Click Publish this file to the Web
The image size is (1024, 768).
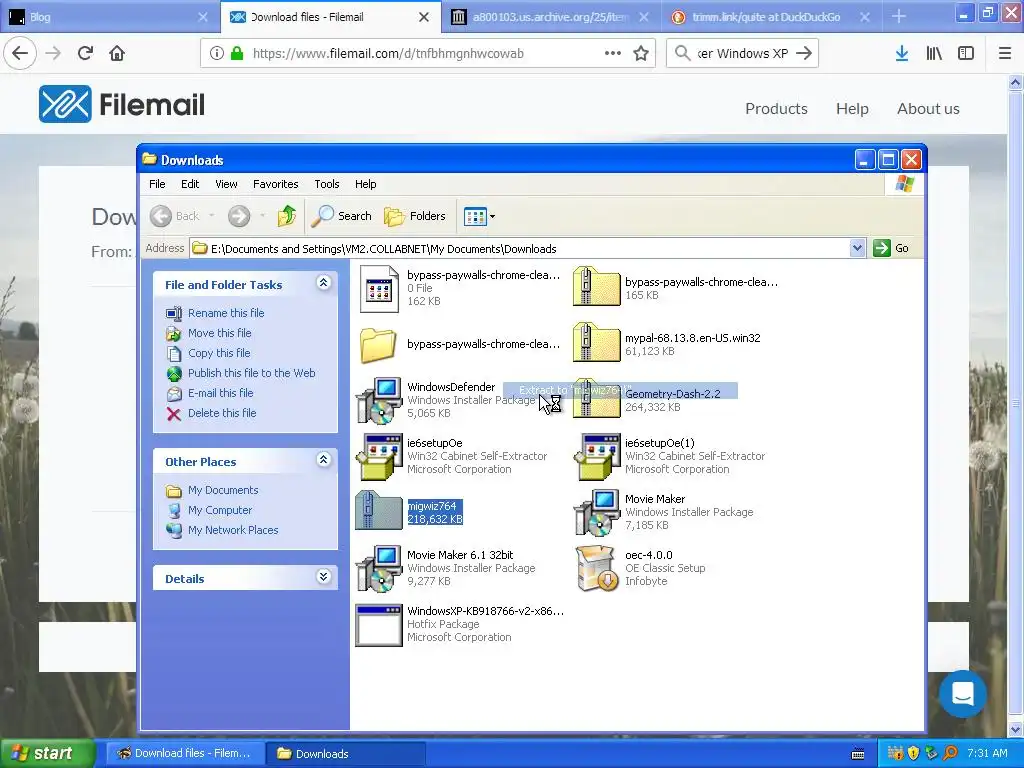point(251,373)
